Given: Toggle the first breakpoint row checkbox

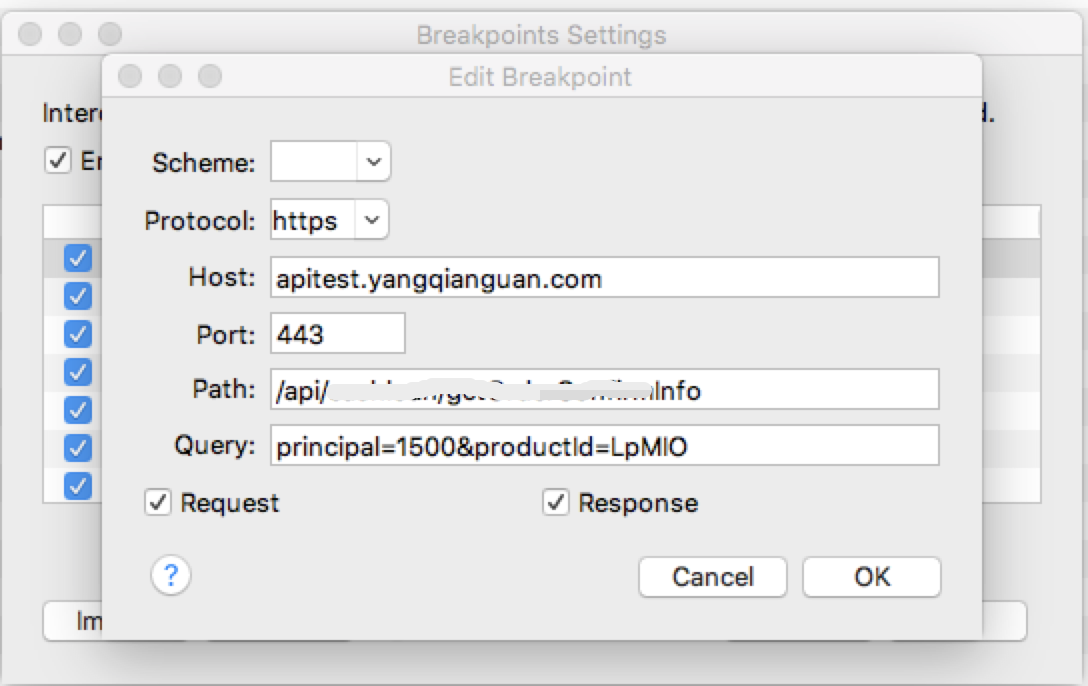Looking at the screenshot, I should pos(78,258).
